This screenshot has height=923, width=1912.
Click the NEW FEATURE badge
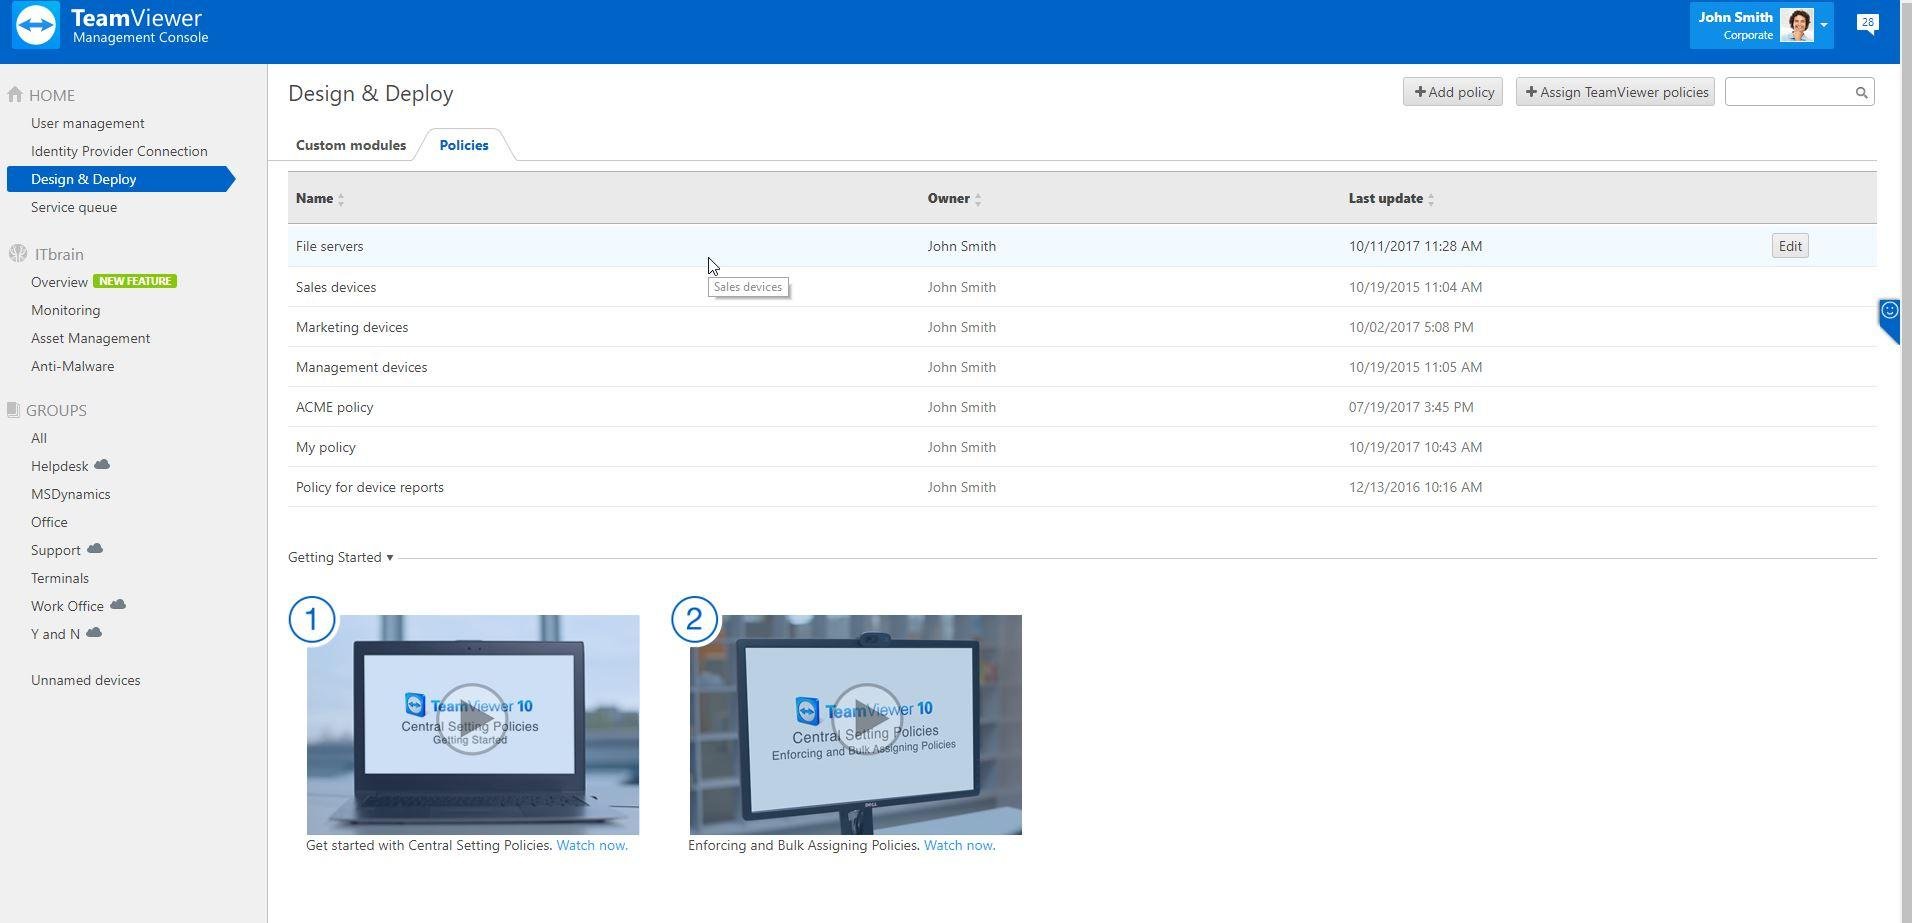(135, 281)
